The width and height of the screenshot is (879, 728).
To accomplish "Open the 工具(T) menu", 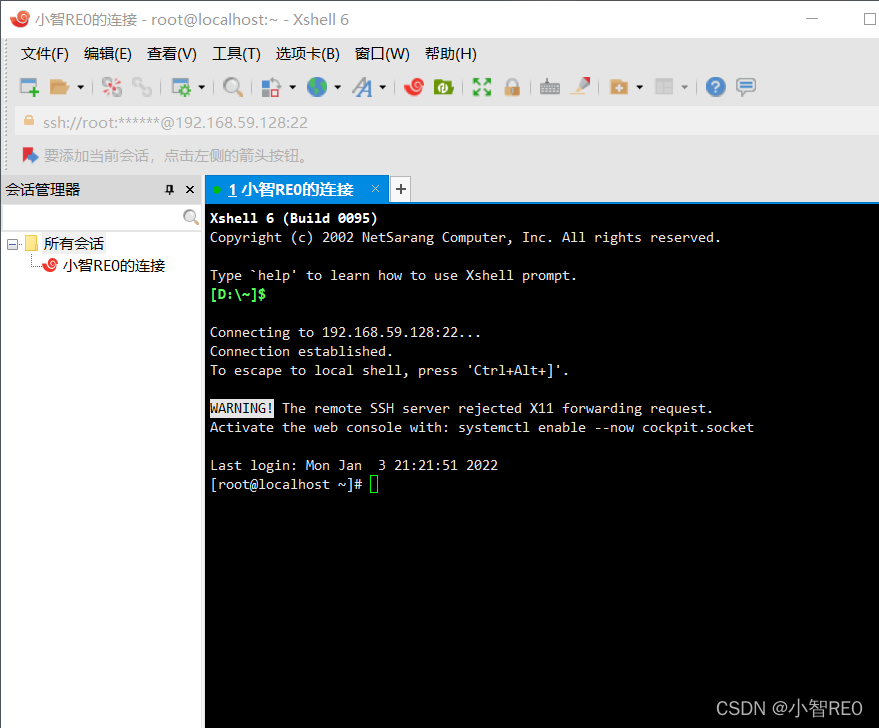I will coord(236,54).
